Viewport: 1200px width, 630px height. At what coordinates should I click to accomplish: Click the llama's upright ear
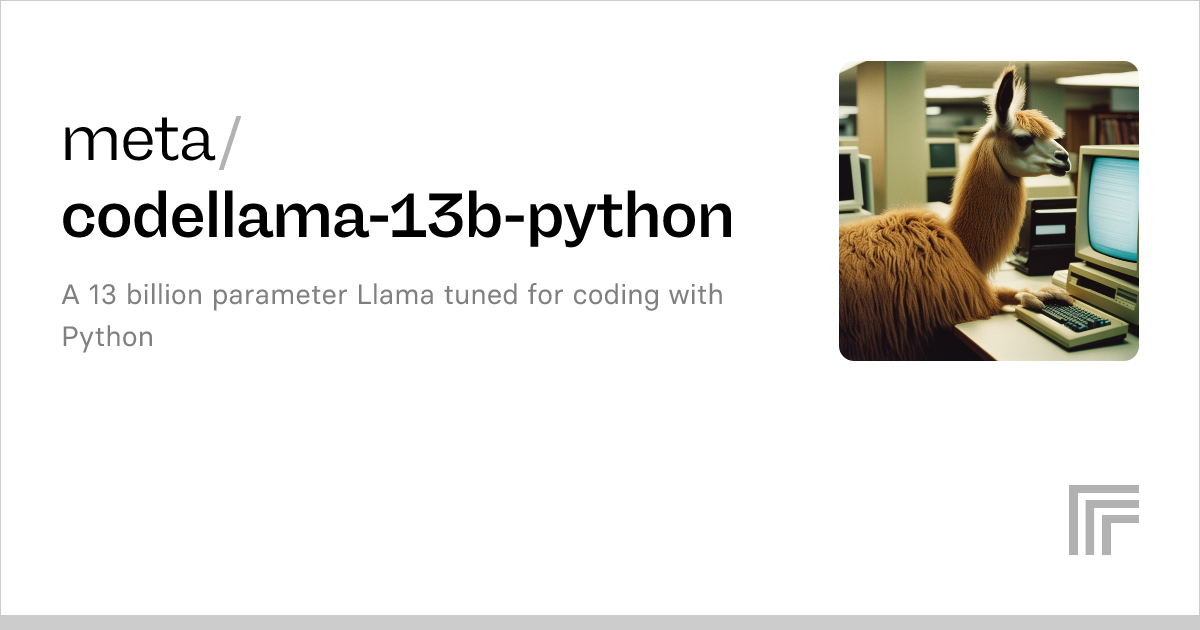[x=1003, y=93]
